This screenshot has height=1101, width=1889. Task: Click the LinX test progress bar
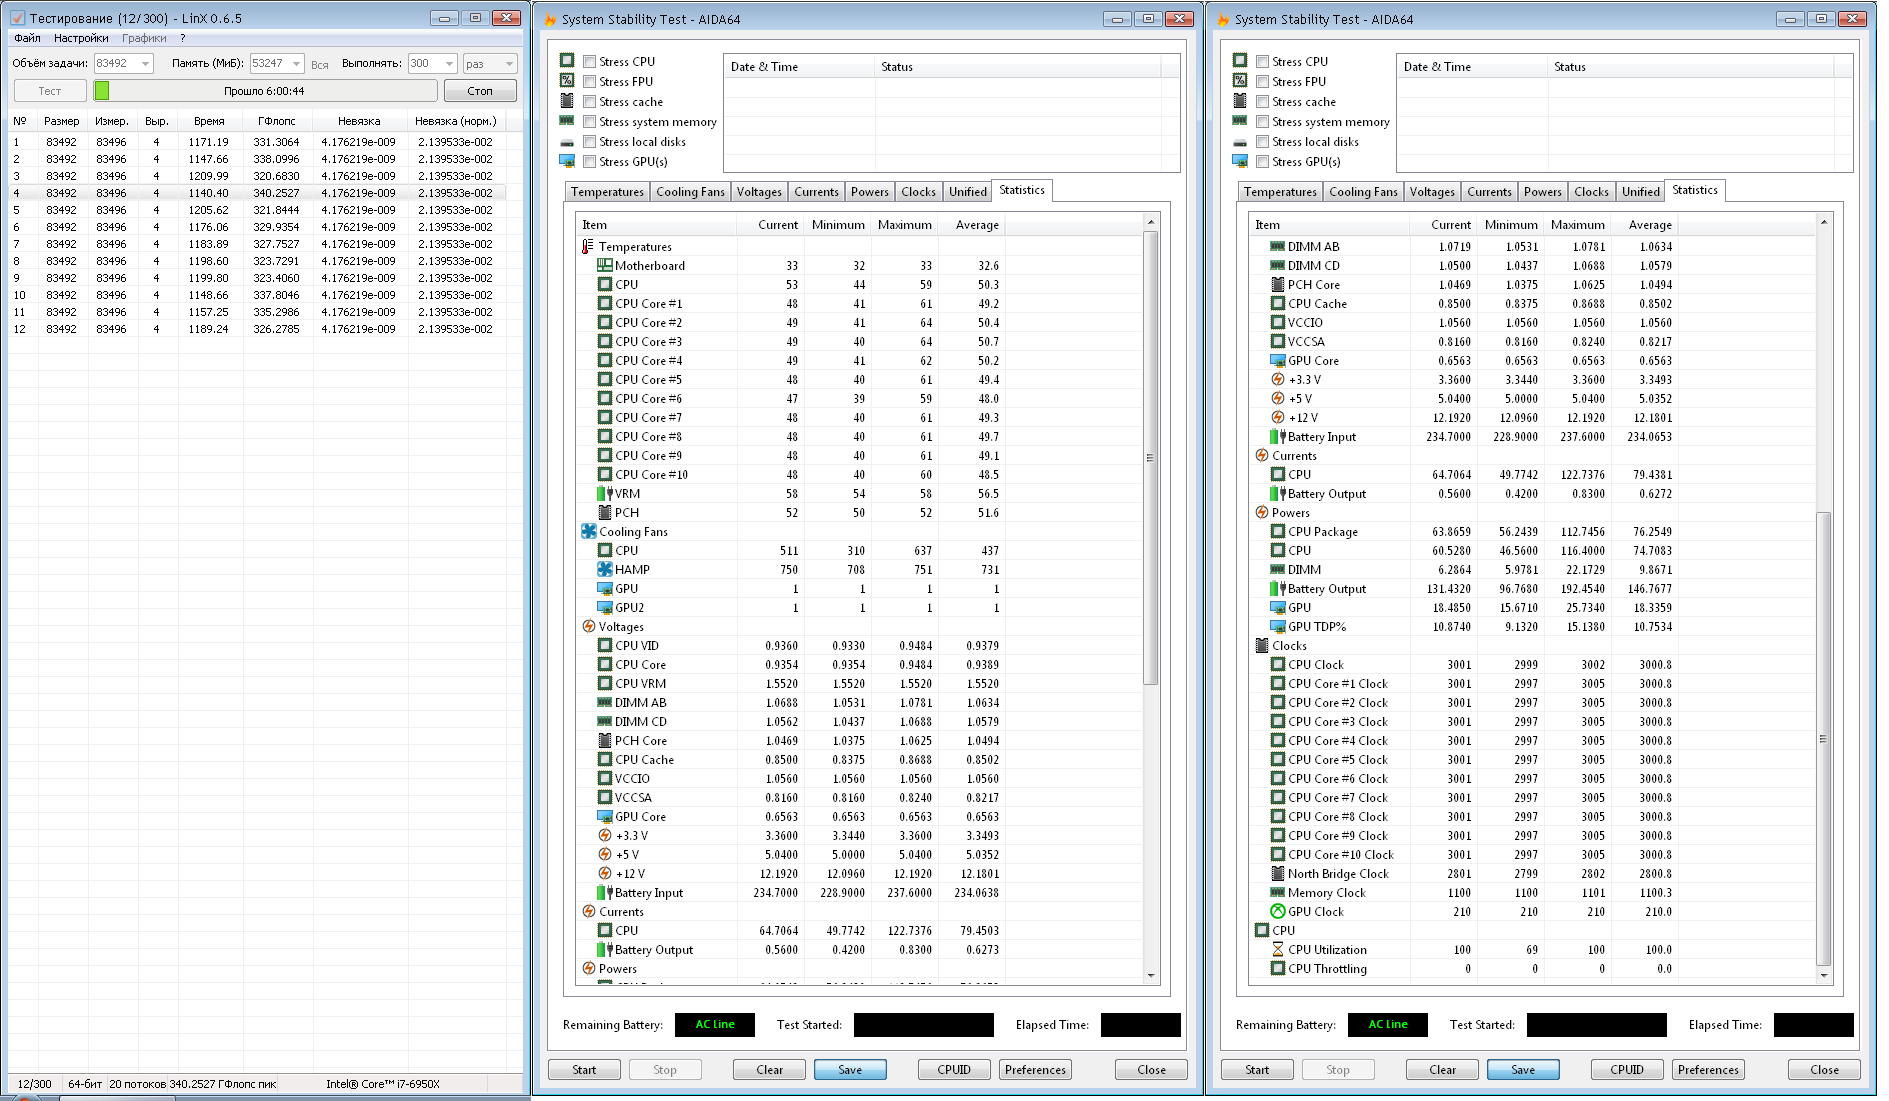tap(265, 91)
